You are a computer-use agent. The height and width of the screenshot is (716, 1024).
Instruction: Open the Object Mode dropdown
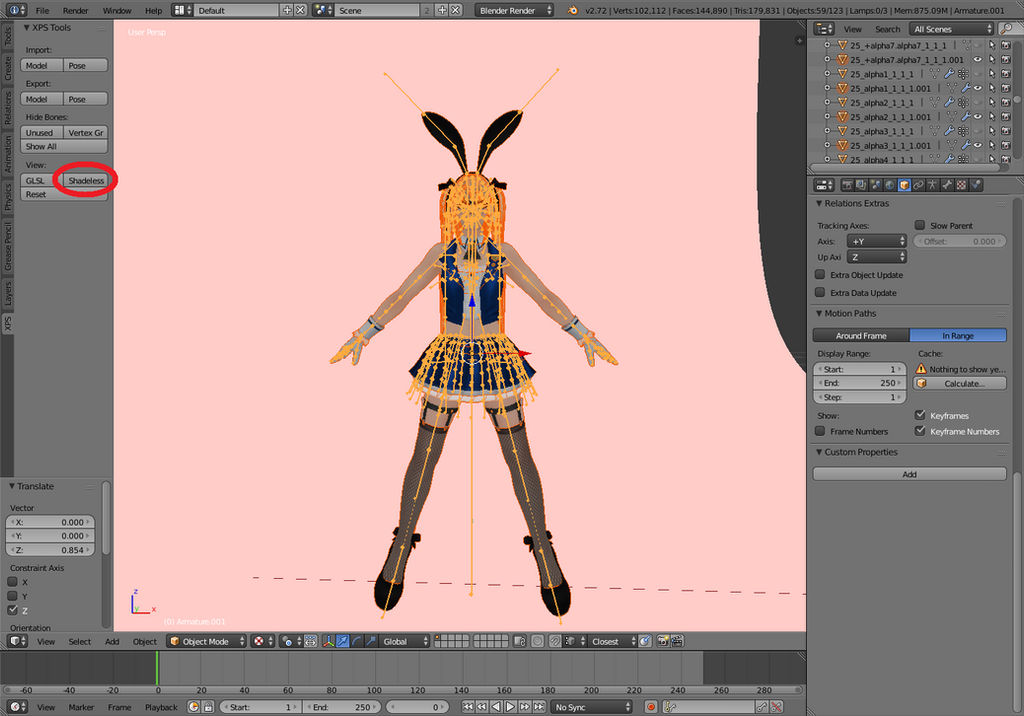coord(206,642)
